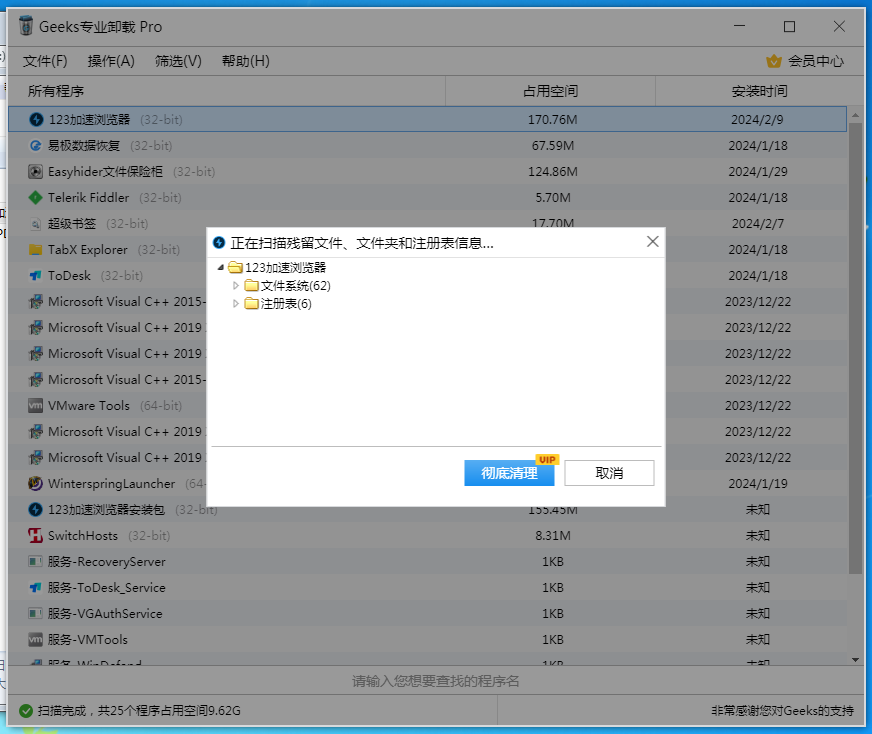Expand the 注册表(6) tree node
This screenshot has height=734, width=872.
tap(236, 304)
